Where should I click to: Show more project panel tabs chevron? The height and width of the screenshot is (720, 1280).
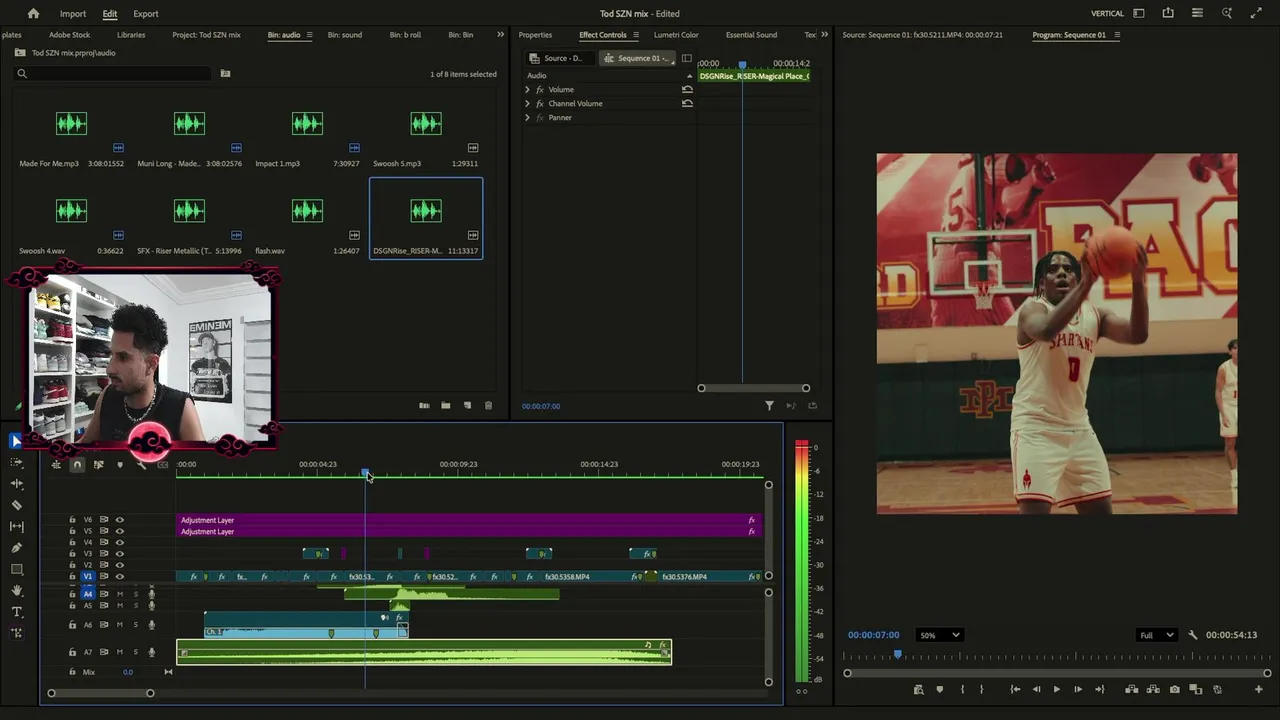[501, 34]
